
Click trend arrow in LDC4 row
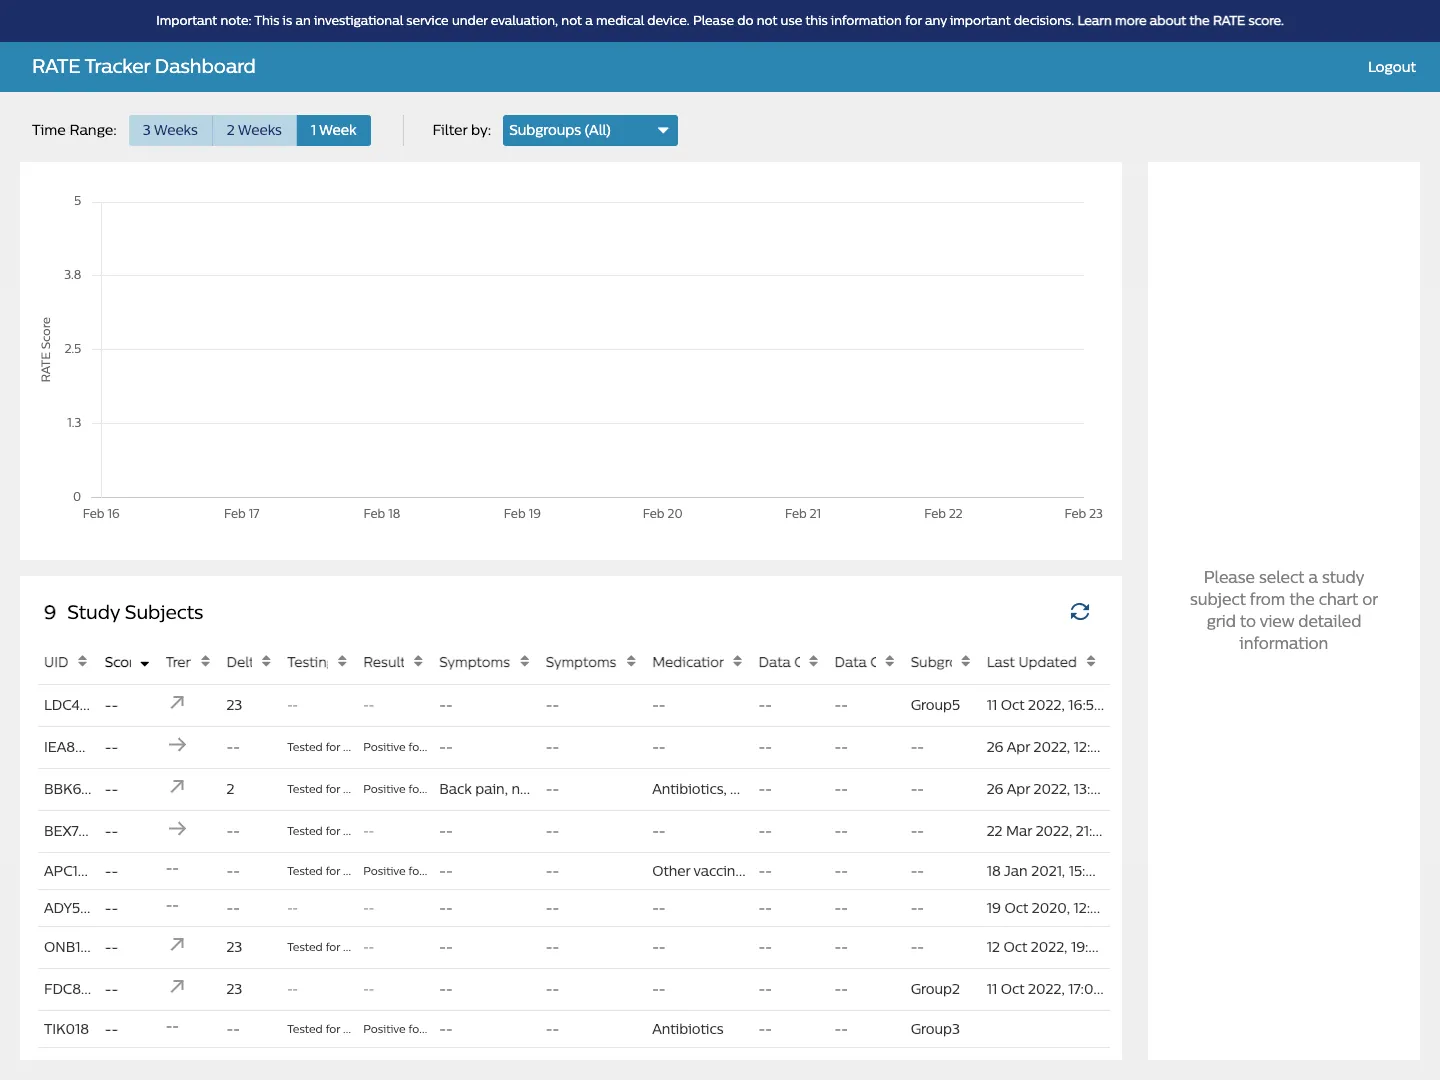tap(177, 703)
